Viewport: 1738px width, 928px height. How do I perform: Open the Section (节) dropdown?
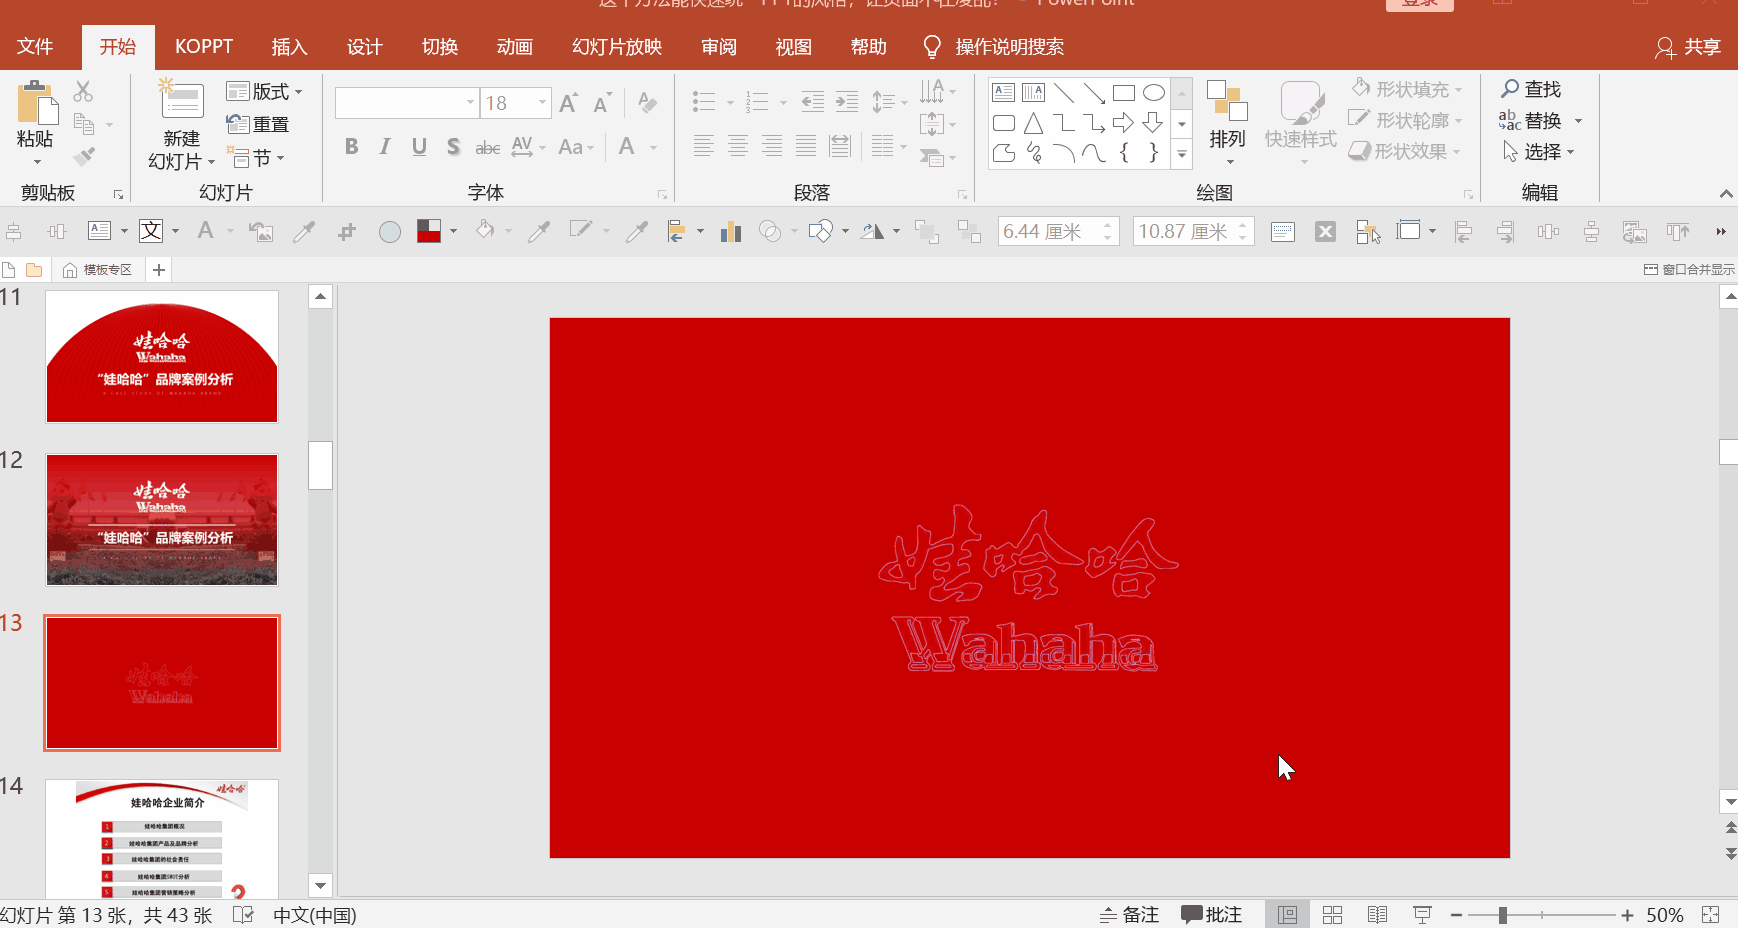coord(258,158)
